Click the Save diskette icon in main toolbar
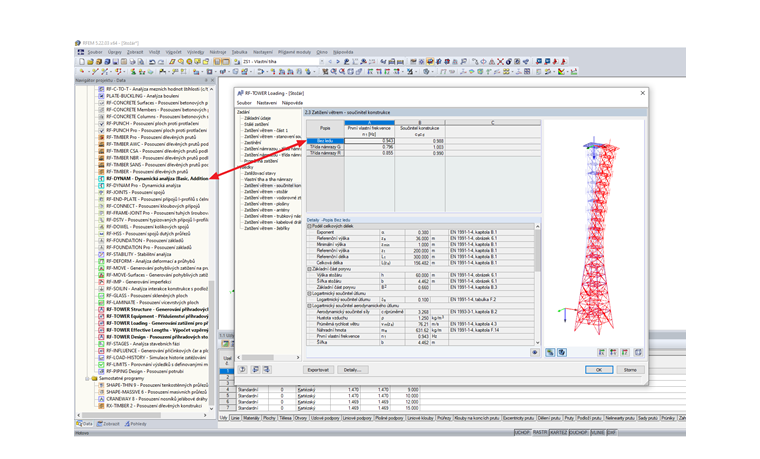Screen dimensions: 760x459 (115, 62)
